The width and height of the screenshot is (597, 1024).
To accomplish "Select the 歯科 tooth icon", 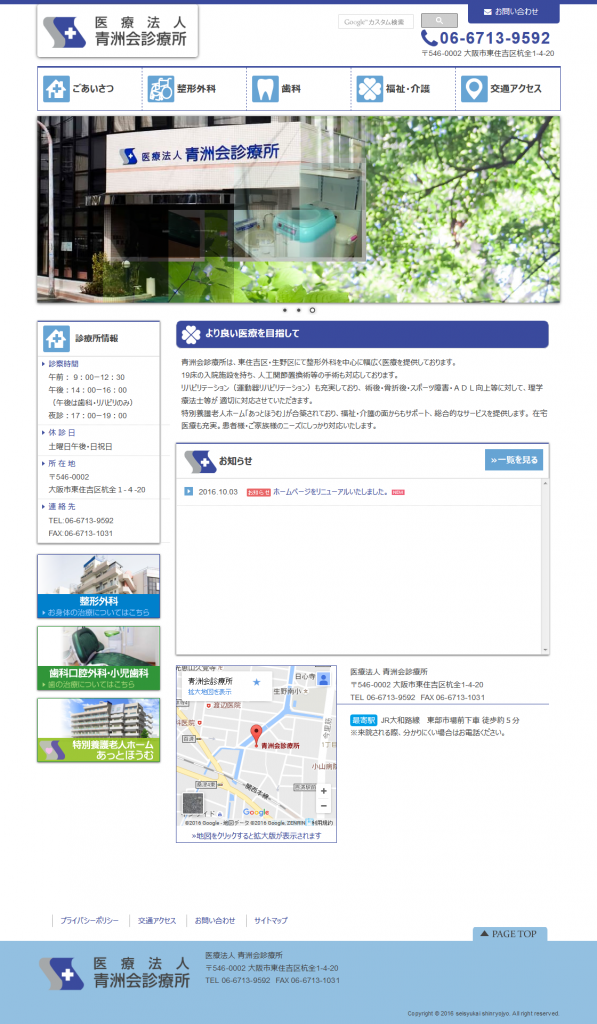I will (265, 89).
